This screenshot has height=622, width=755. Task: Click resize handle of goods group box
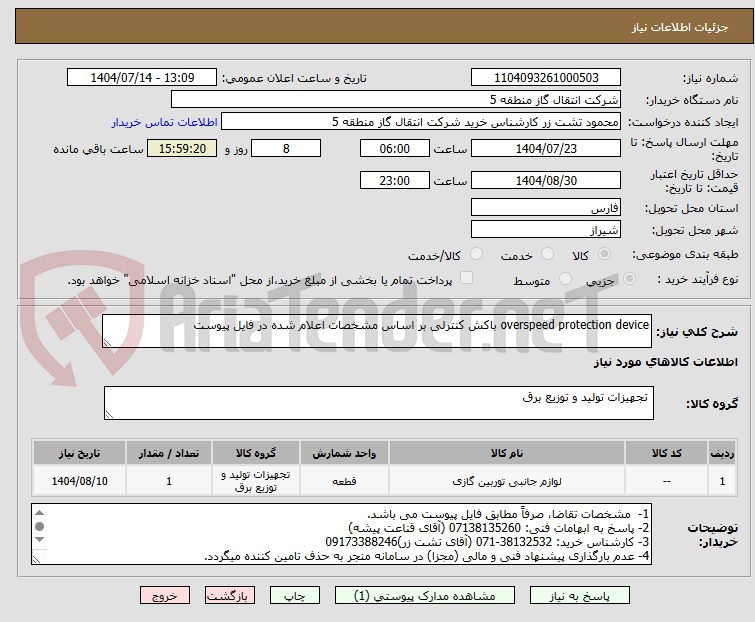tap(109, 415)
